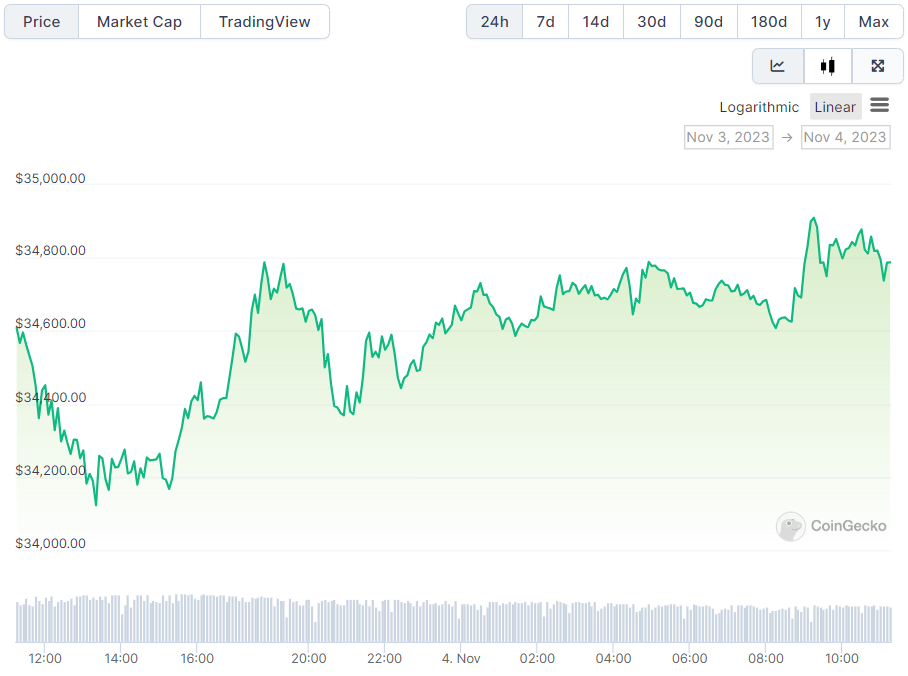
Task: Enable Logarithmic scale
Action: (x=759, y=107)
